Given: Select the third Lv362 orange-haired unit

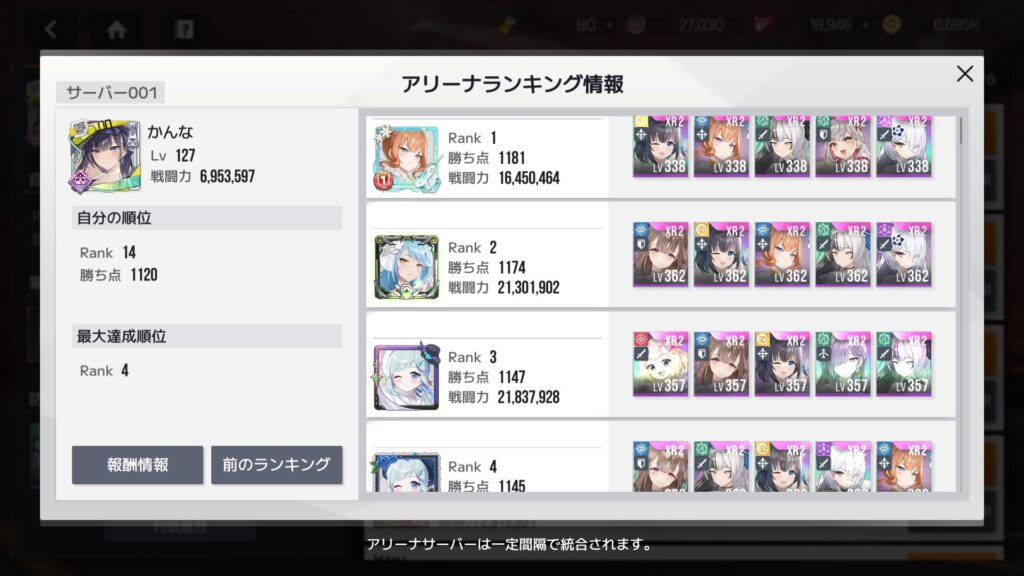Looking at the screenshot, I should click(x=782, y=255).
